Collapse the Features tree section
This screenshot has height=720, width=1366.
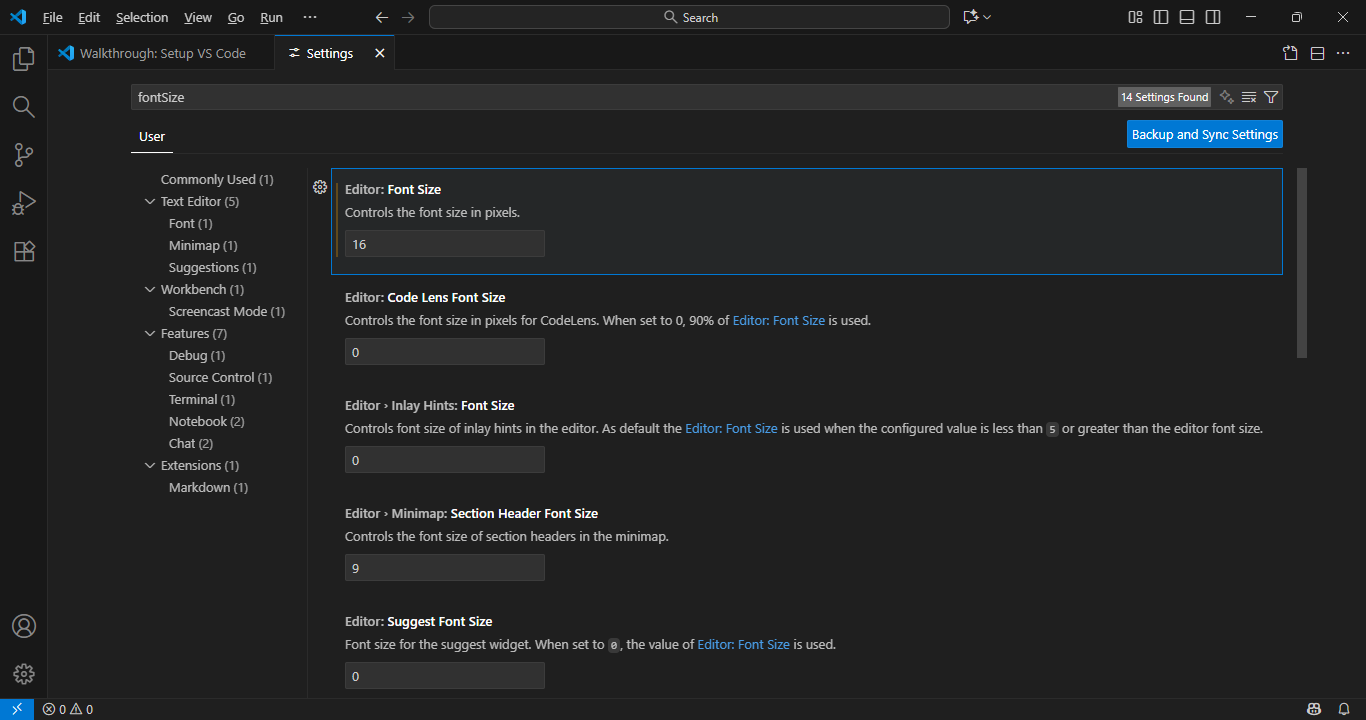coord(150,334)
